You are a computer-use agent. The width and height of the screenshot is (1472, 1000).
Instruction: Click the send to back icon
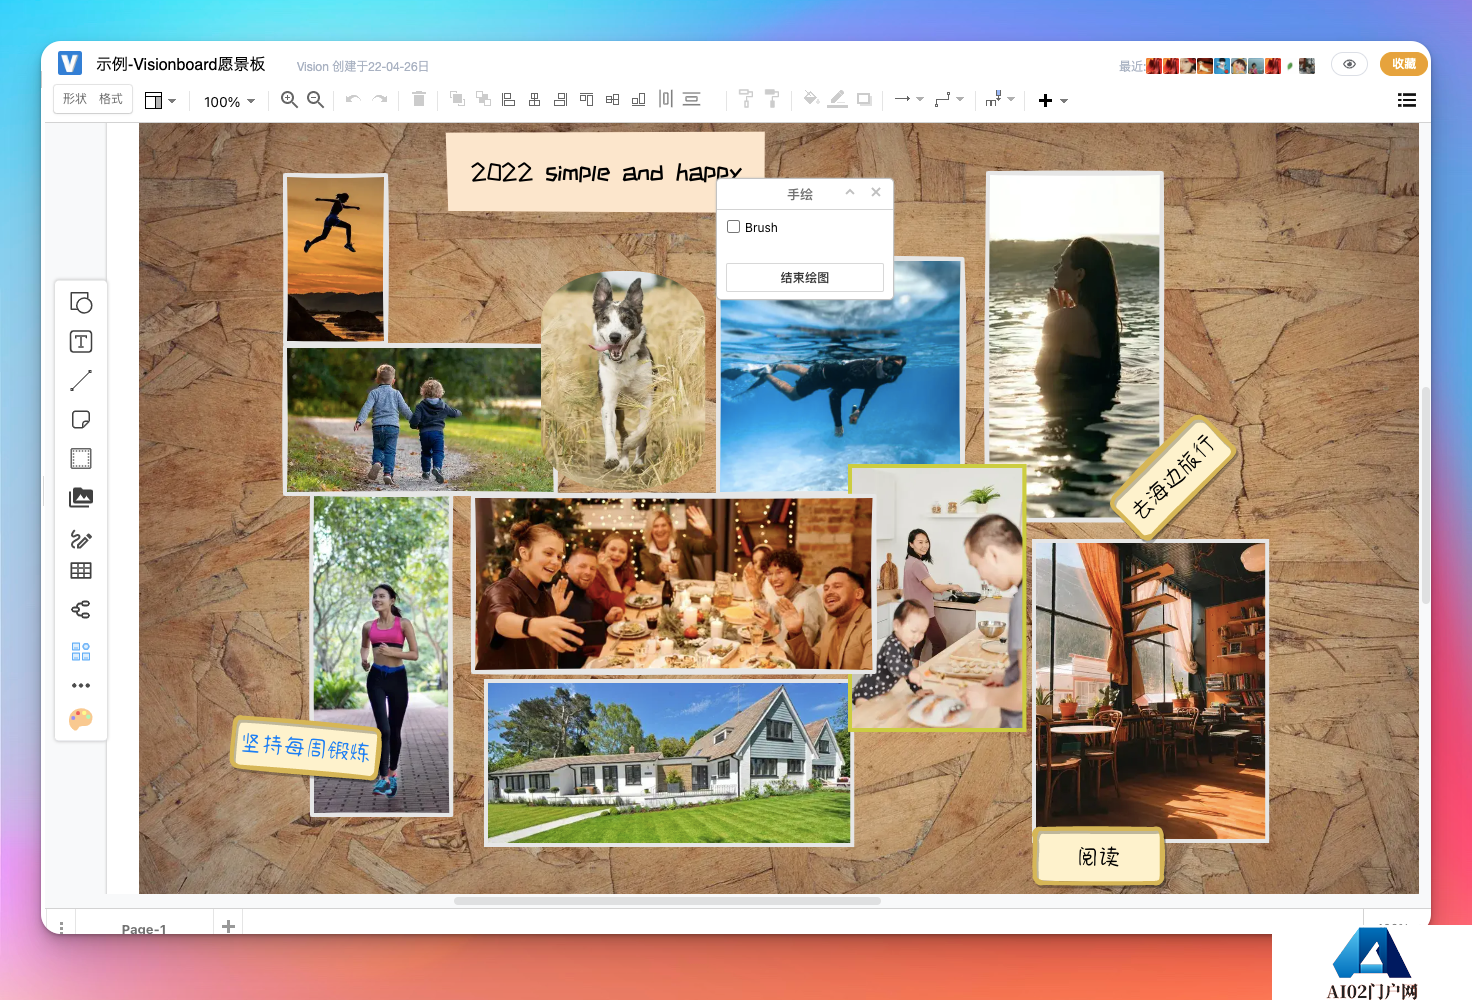pyautogui.click(x=483, y=99)
